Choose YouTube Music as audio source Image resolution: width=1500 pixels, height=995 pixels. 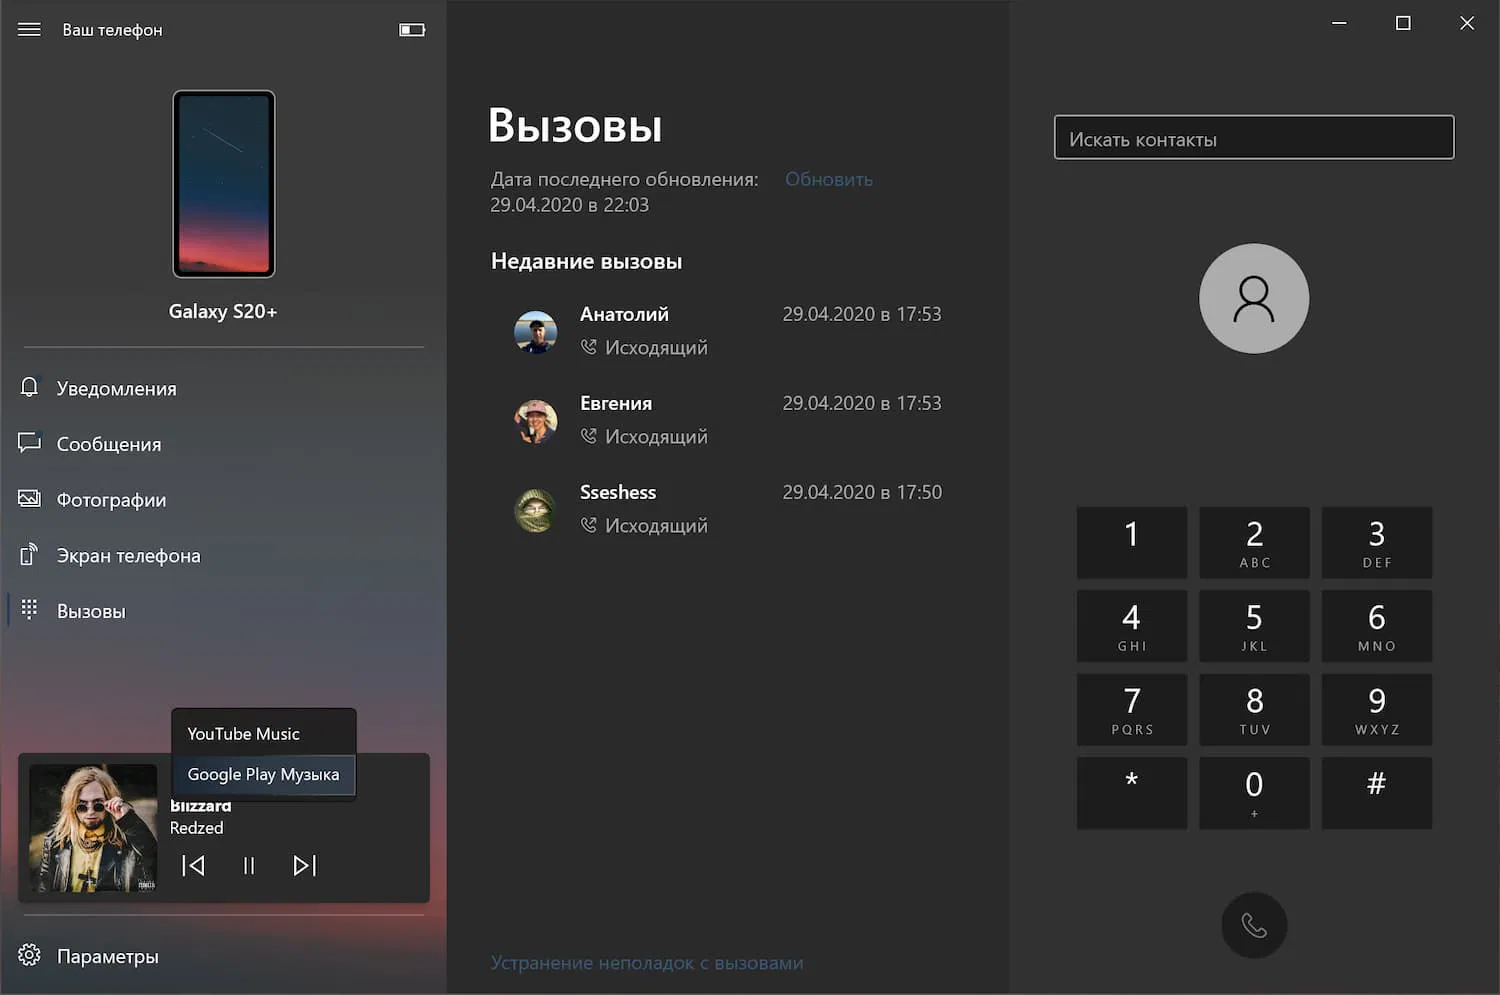coord(264,734)
